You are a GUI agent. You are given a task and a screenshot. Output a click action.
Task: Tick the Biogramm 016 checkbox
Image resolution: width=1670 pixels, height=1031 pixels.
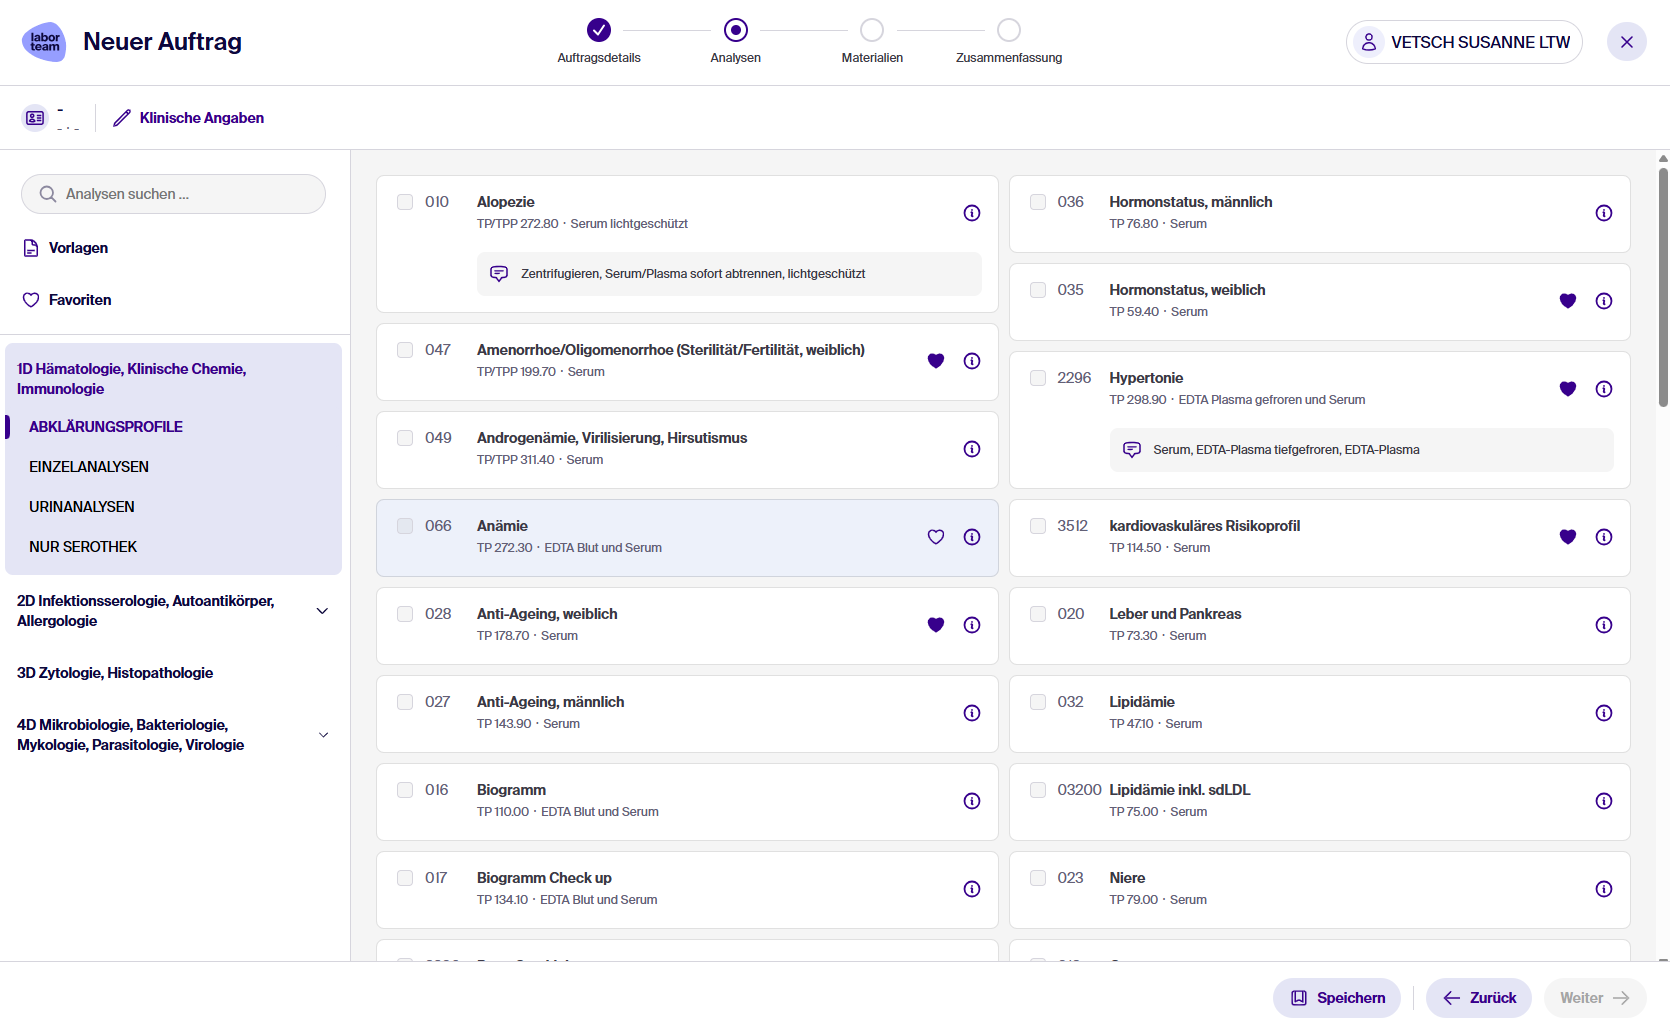click(x=405, y=790)
